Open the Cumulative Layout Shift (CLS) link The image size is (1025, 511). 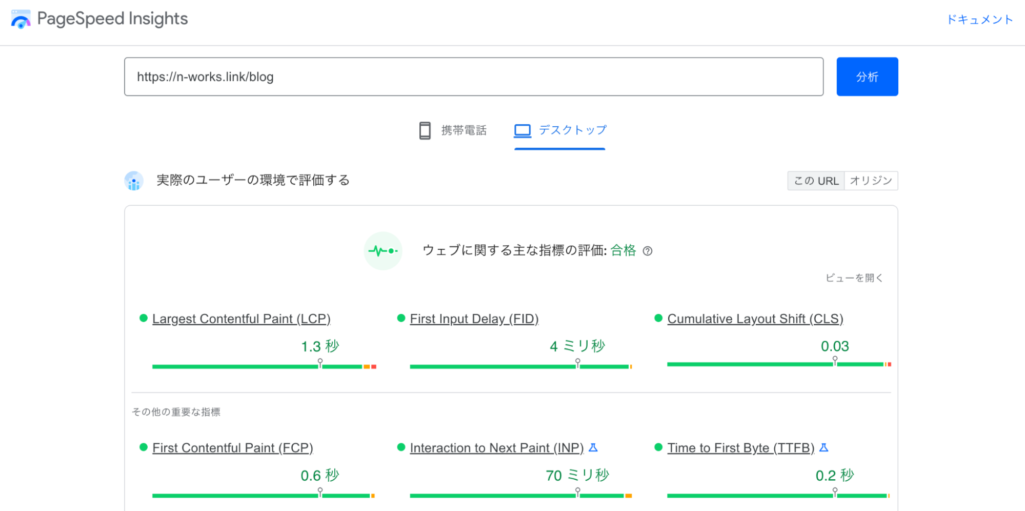point(755,319)
